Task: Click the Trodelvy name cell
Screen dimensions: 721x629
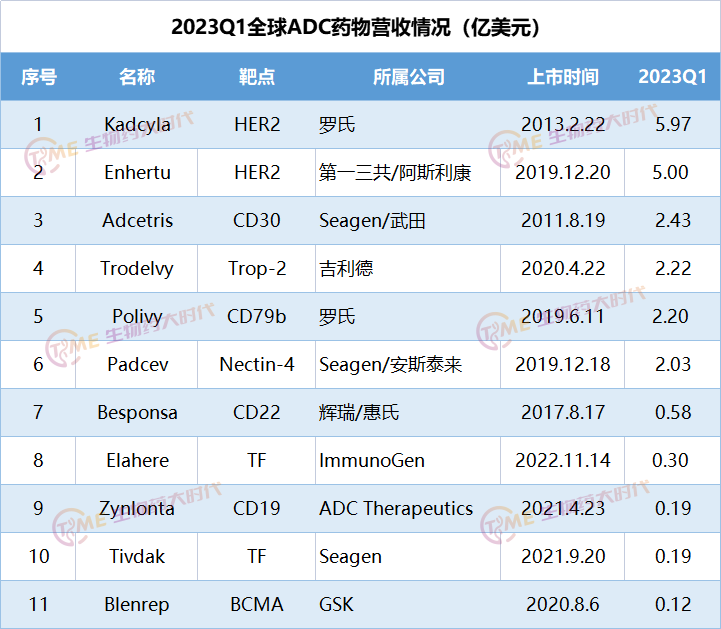Action: pyautogui.click(x=137, y=269)
